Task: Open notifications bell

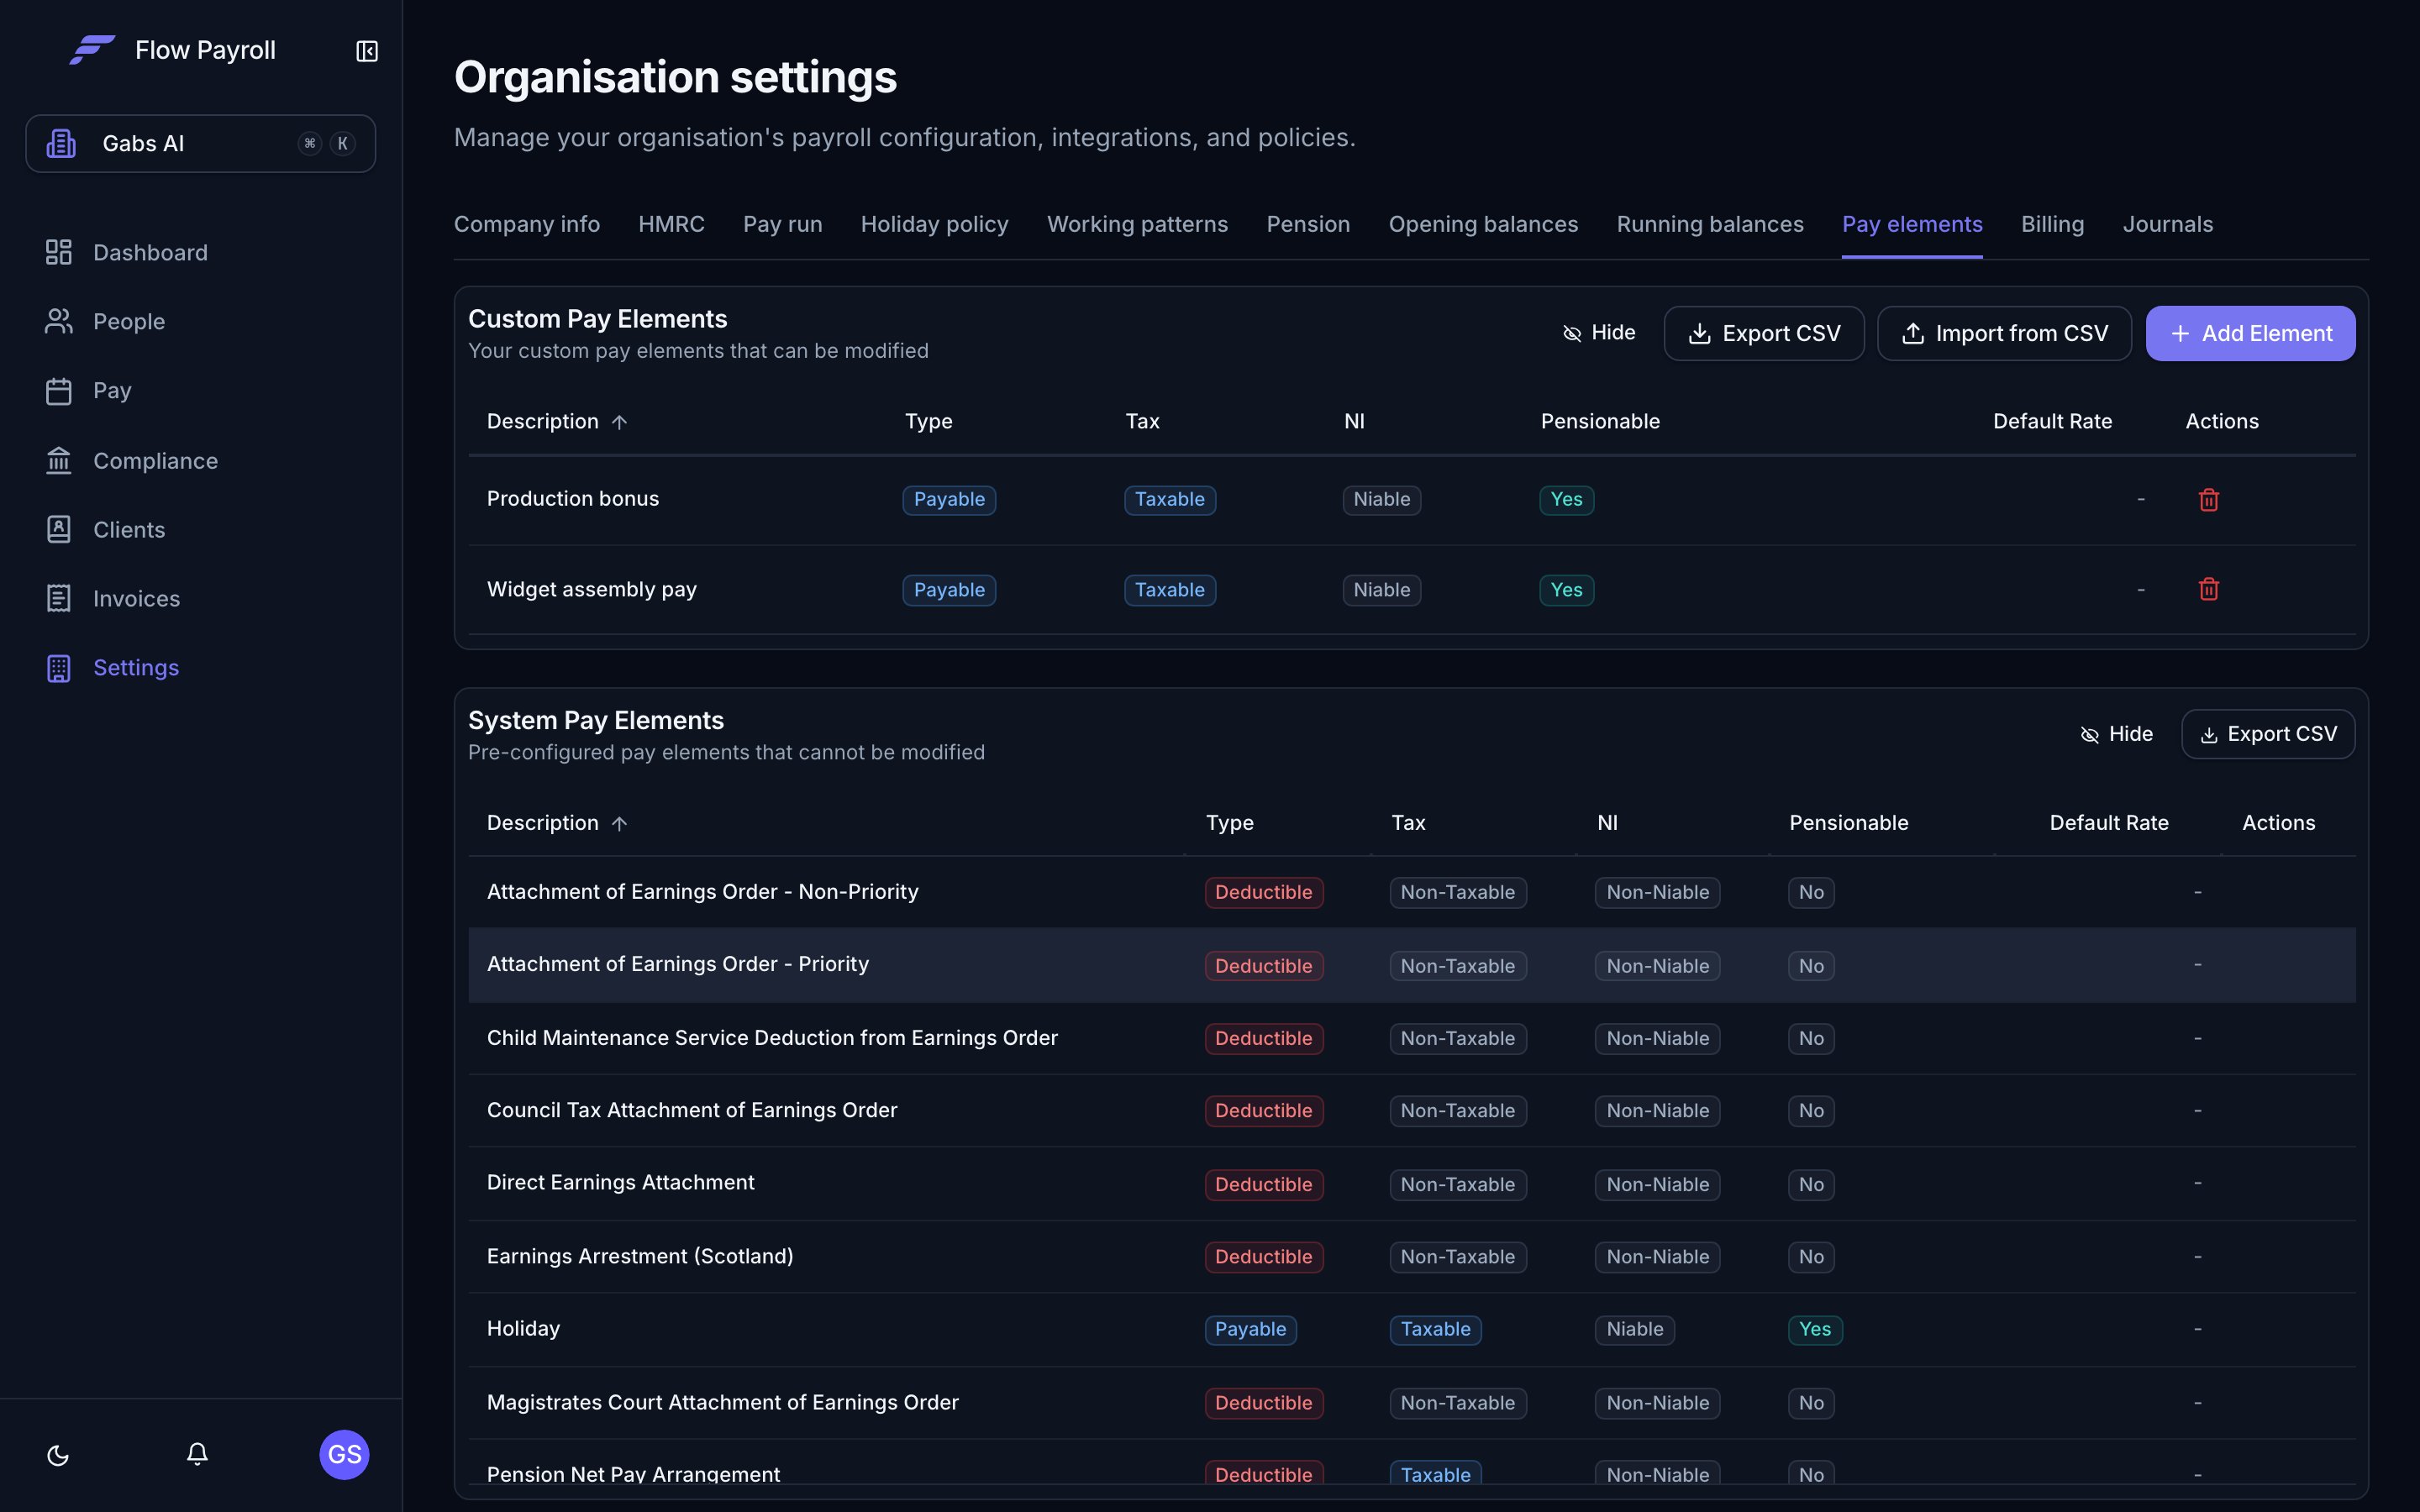Action: (x=197, y=1454)
